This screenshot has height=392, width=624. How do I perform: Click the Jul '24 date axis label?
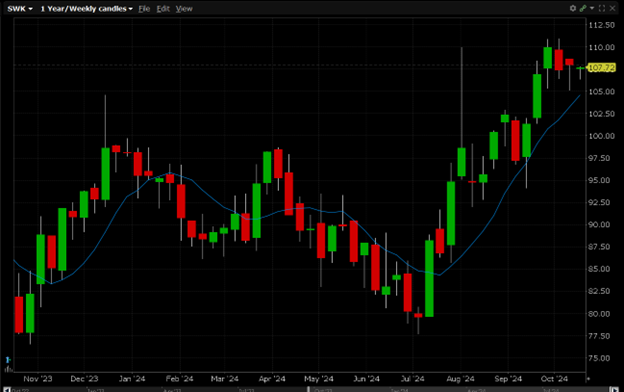tap(412, 378)
